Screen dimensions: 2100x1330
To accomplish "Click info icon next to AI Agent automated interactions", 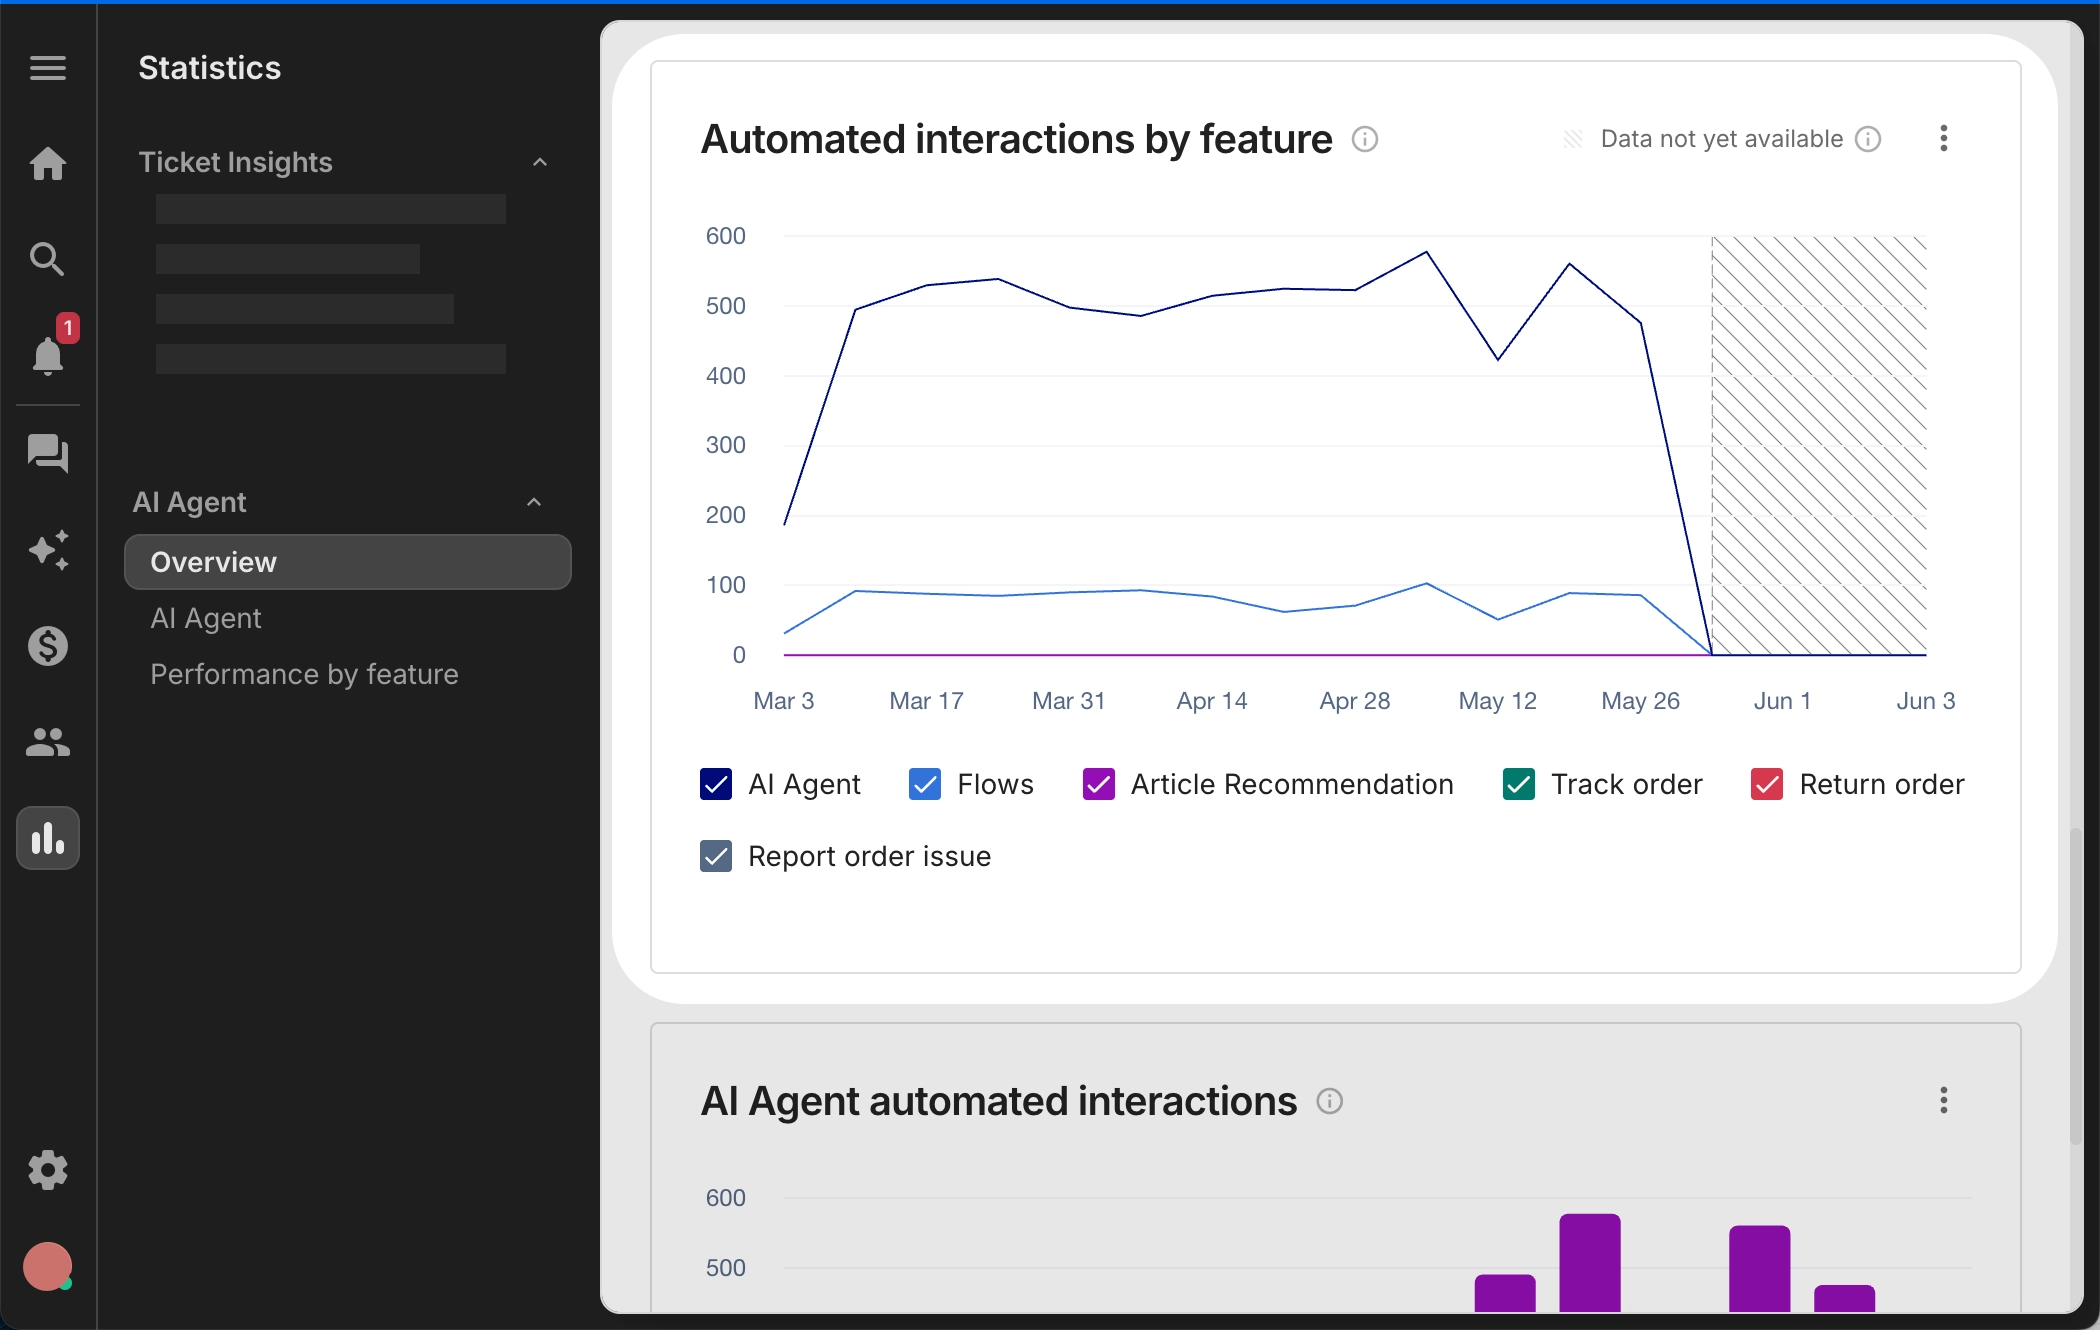I will pyautogui.click(x=1330, y=1101).
